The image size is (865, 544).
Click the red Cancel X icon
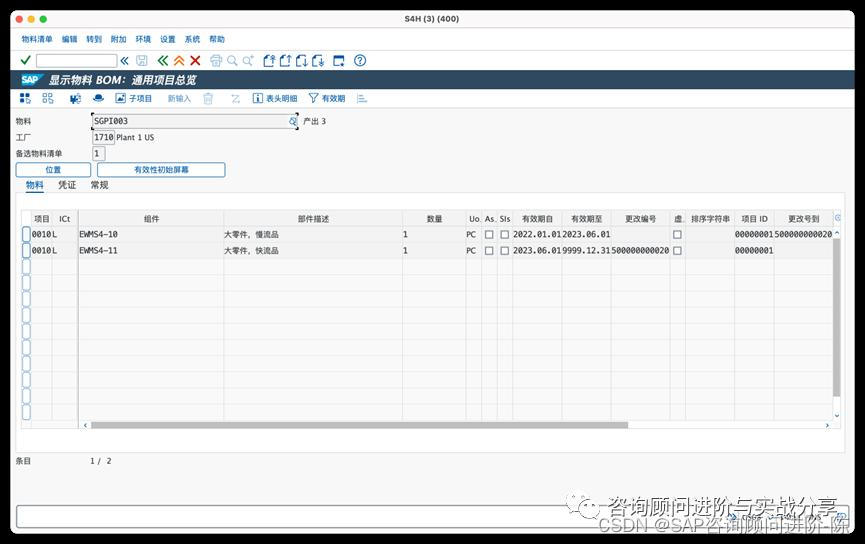pos(195,61)
